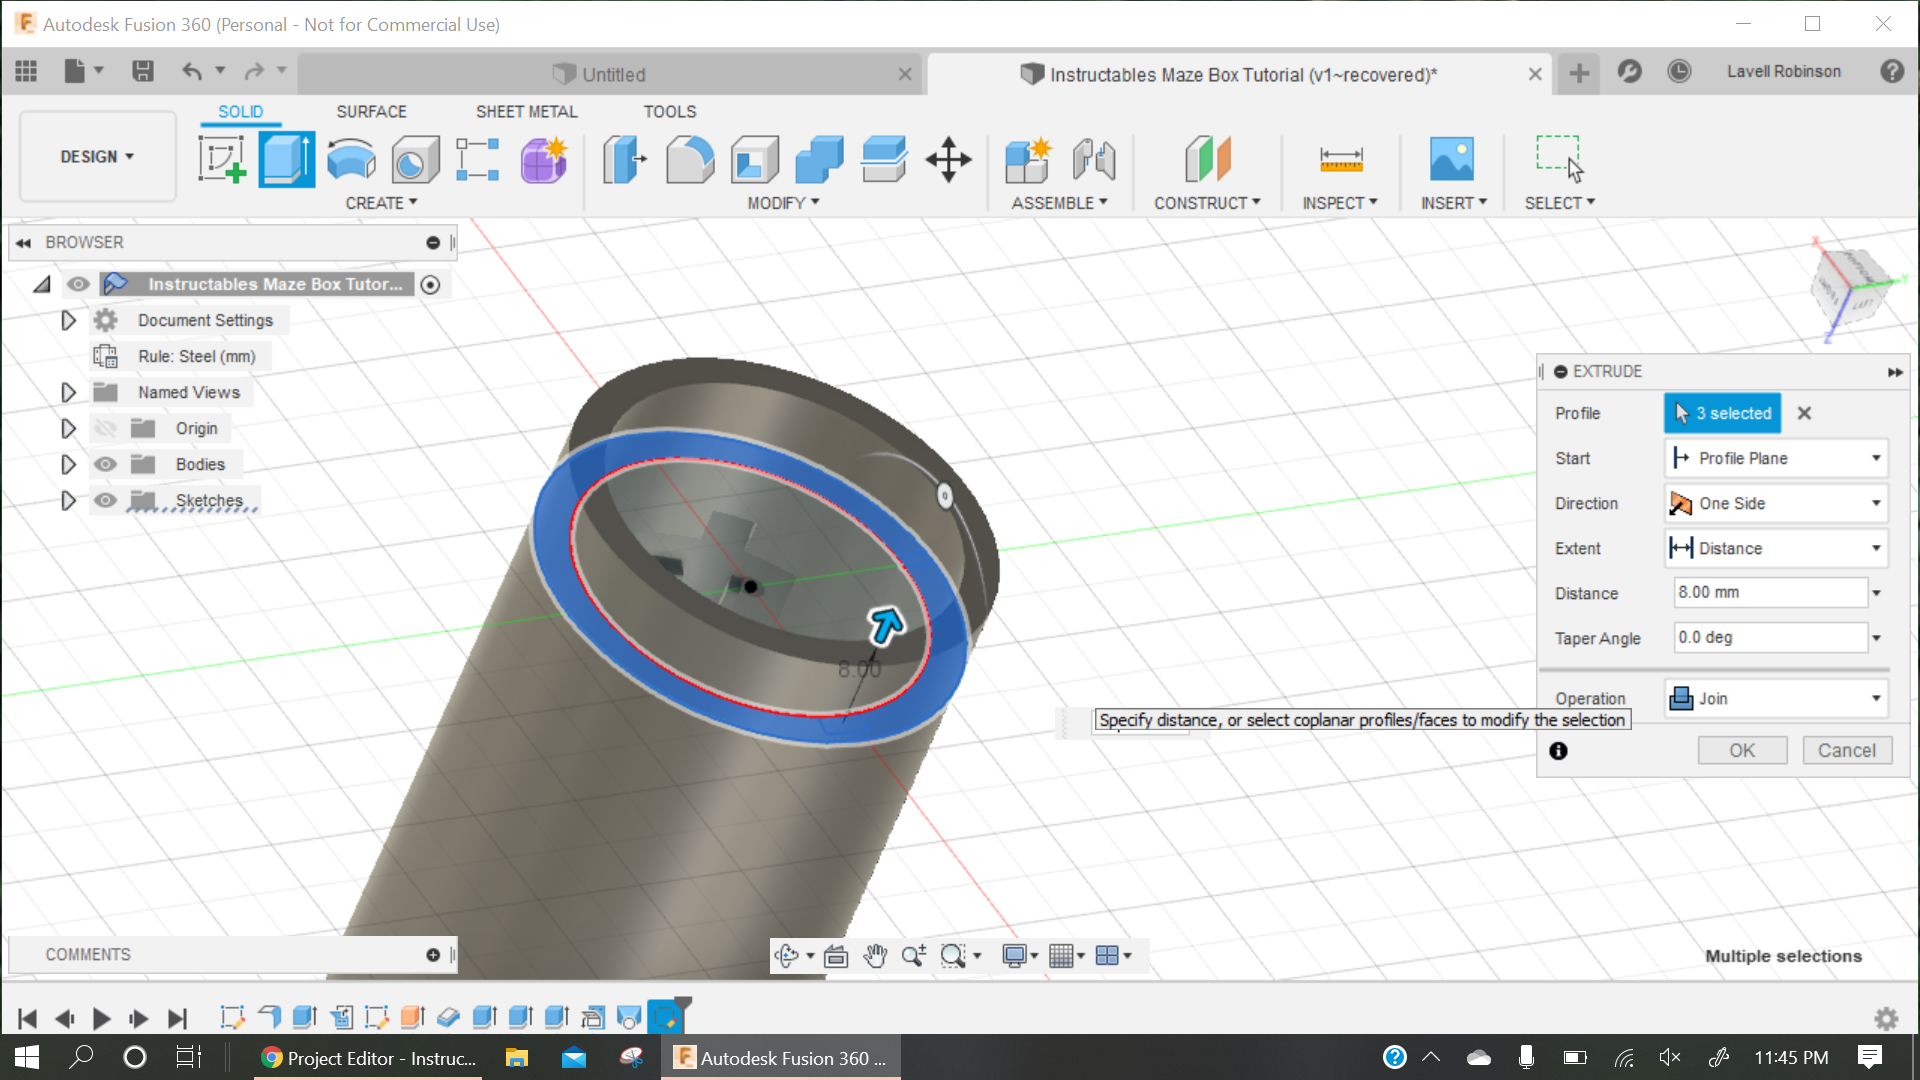Switch to the SURFACE tab

coord(371,112)
